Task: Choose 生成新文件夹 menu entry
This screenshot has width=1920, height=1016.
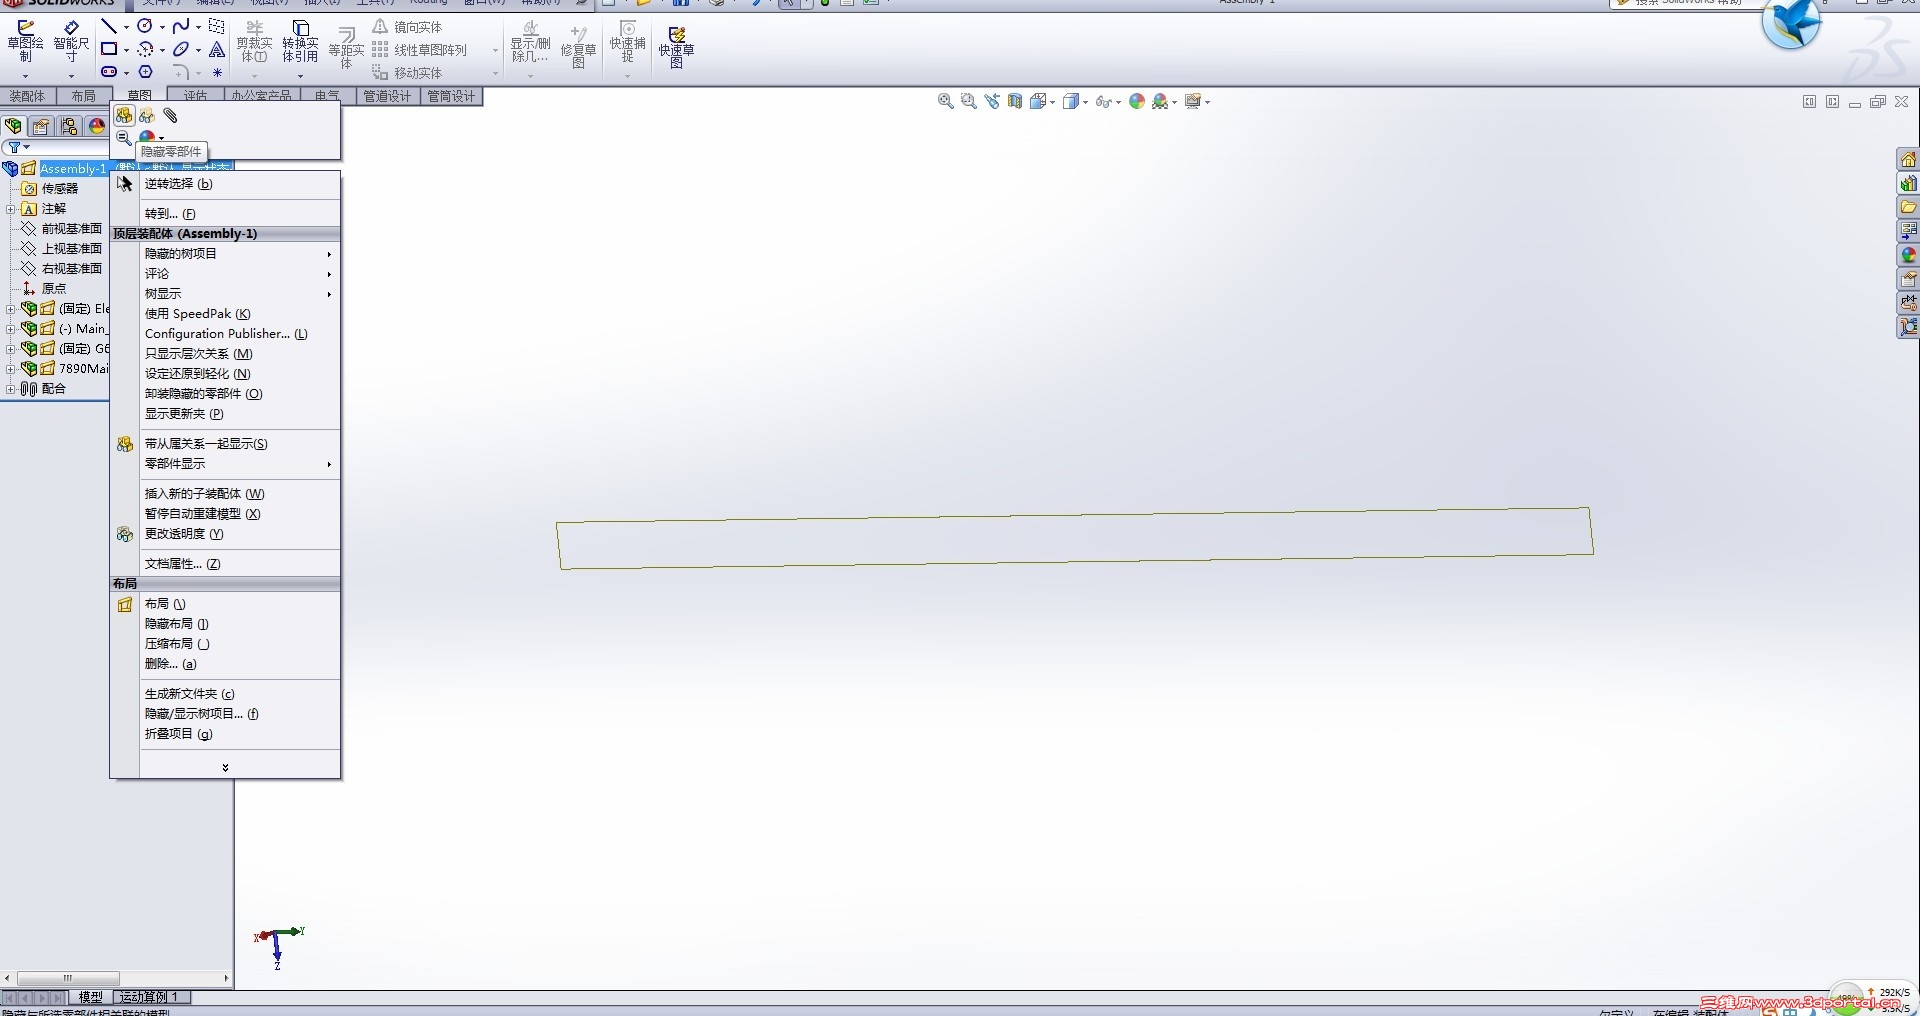Action: (x=226, y=694)
